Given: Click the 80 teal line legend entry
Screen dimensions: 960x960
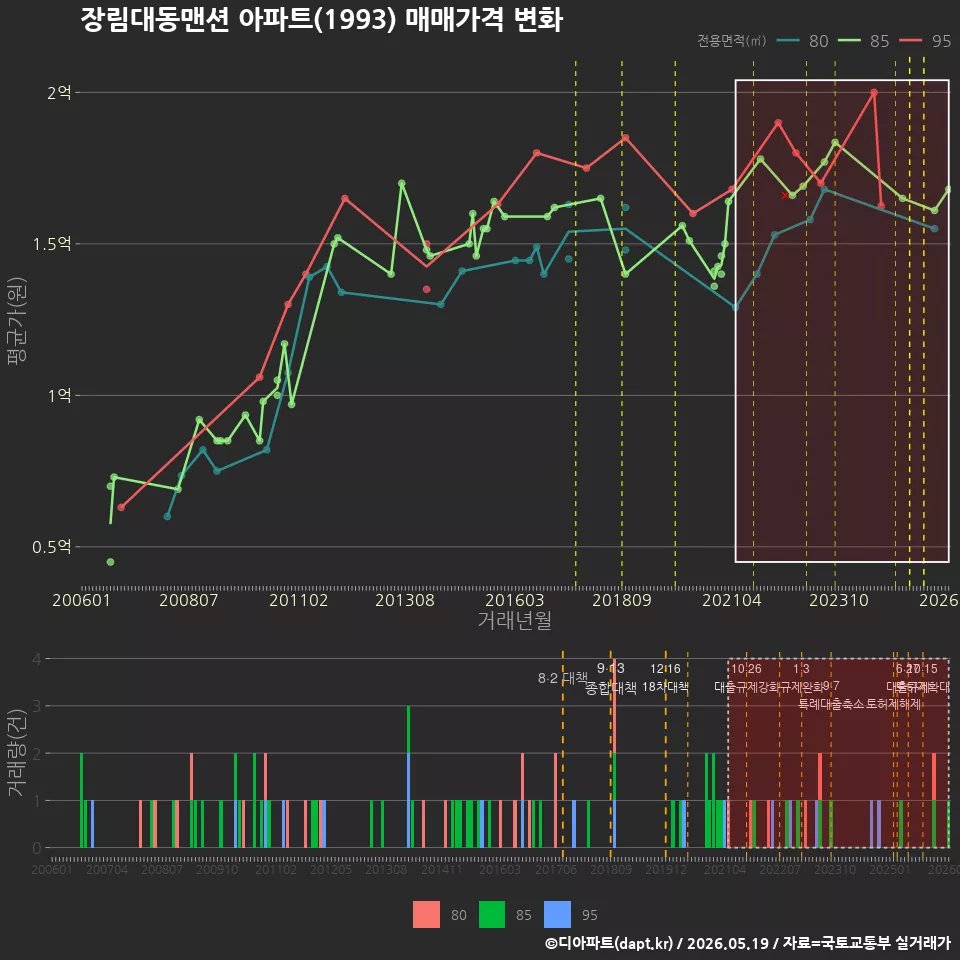Looking at the screenshot, I should click(802, 41).
